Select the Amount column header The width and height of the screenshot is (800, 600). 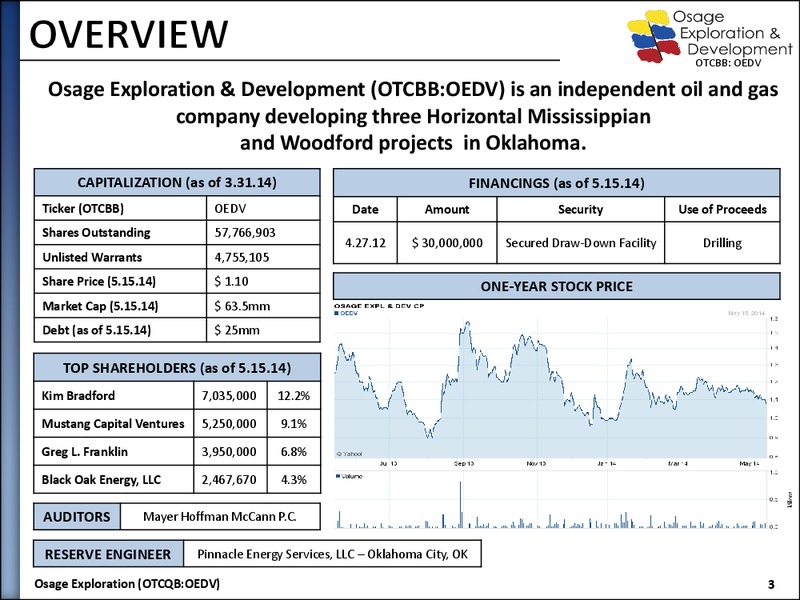pyautogui.click(x=447, y=209)
